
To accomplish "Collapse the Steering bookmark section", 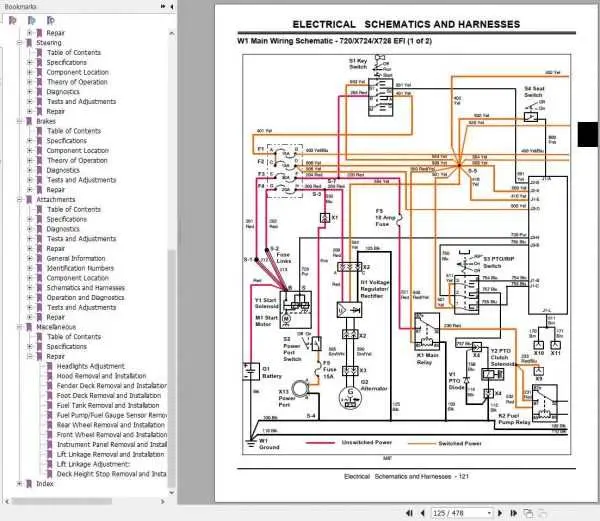I will tap(19, 43).
